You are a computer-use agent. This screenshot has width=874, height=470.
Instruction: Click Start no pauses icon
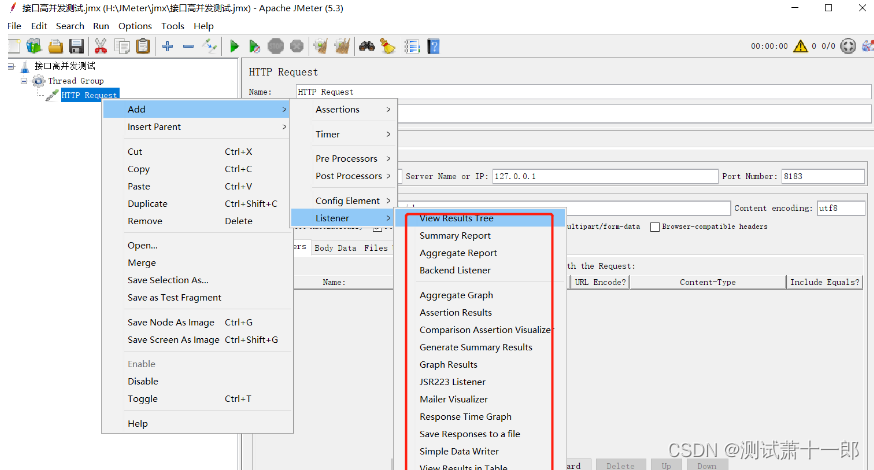click(x=254, y=46)
